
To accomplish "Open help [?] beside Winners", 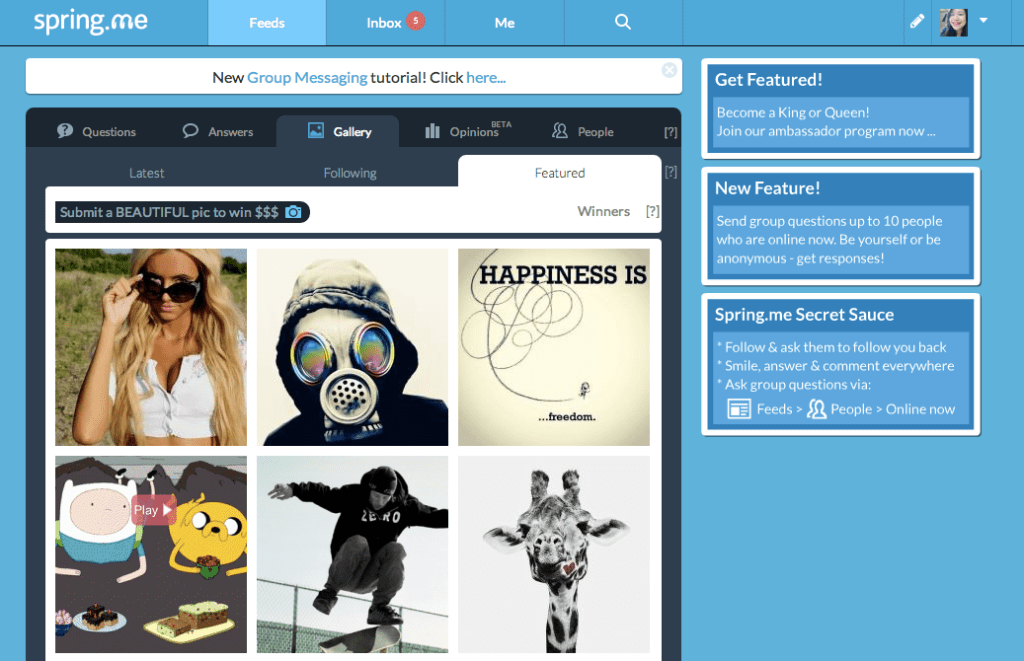I will point(652,212).
